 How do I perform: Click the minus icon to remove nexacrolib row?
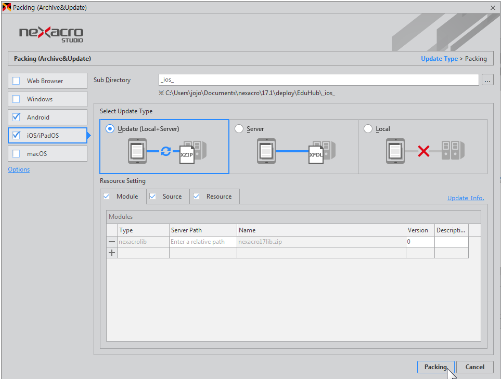(x=112, y=242)
